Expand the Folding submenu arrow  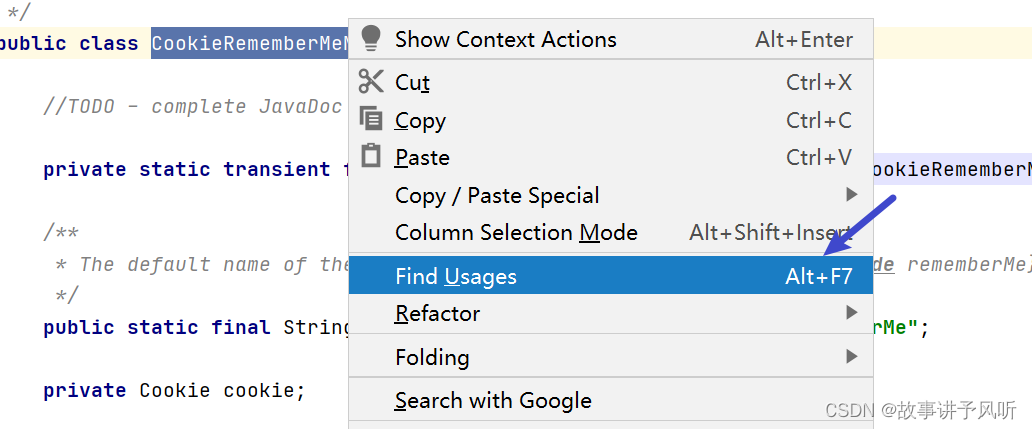852,356
